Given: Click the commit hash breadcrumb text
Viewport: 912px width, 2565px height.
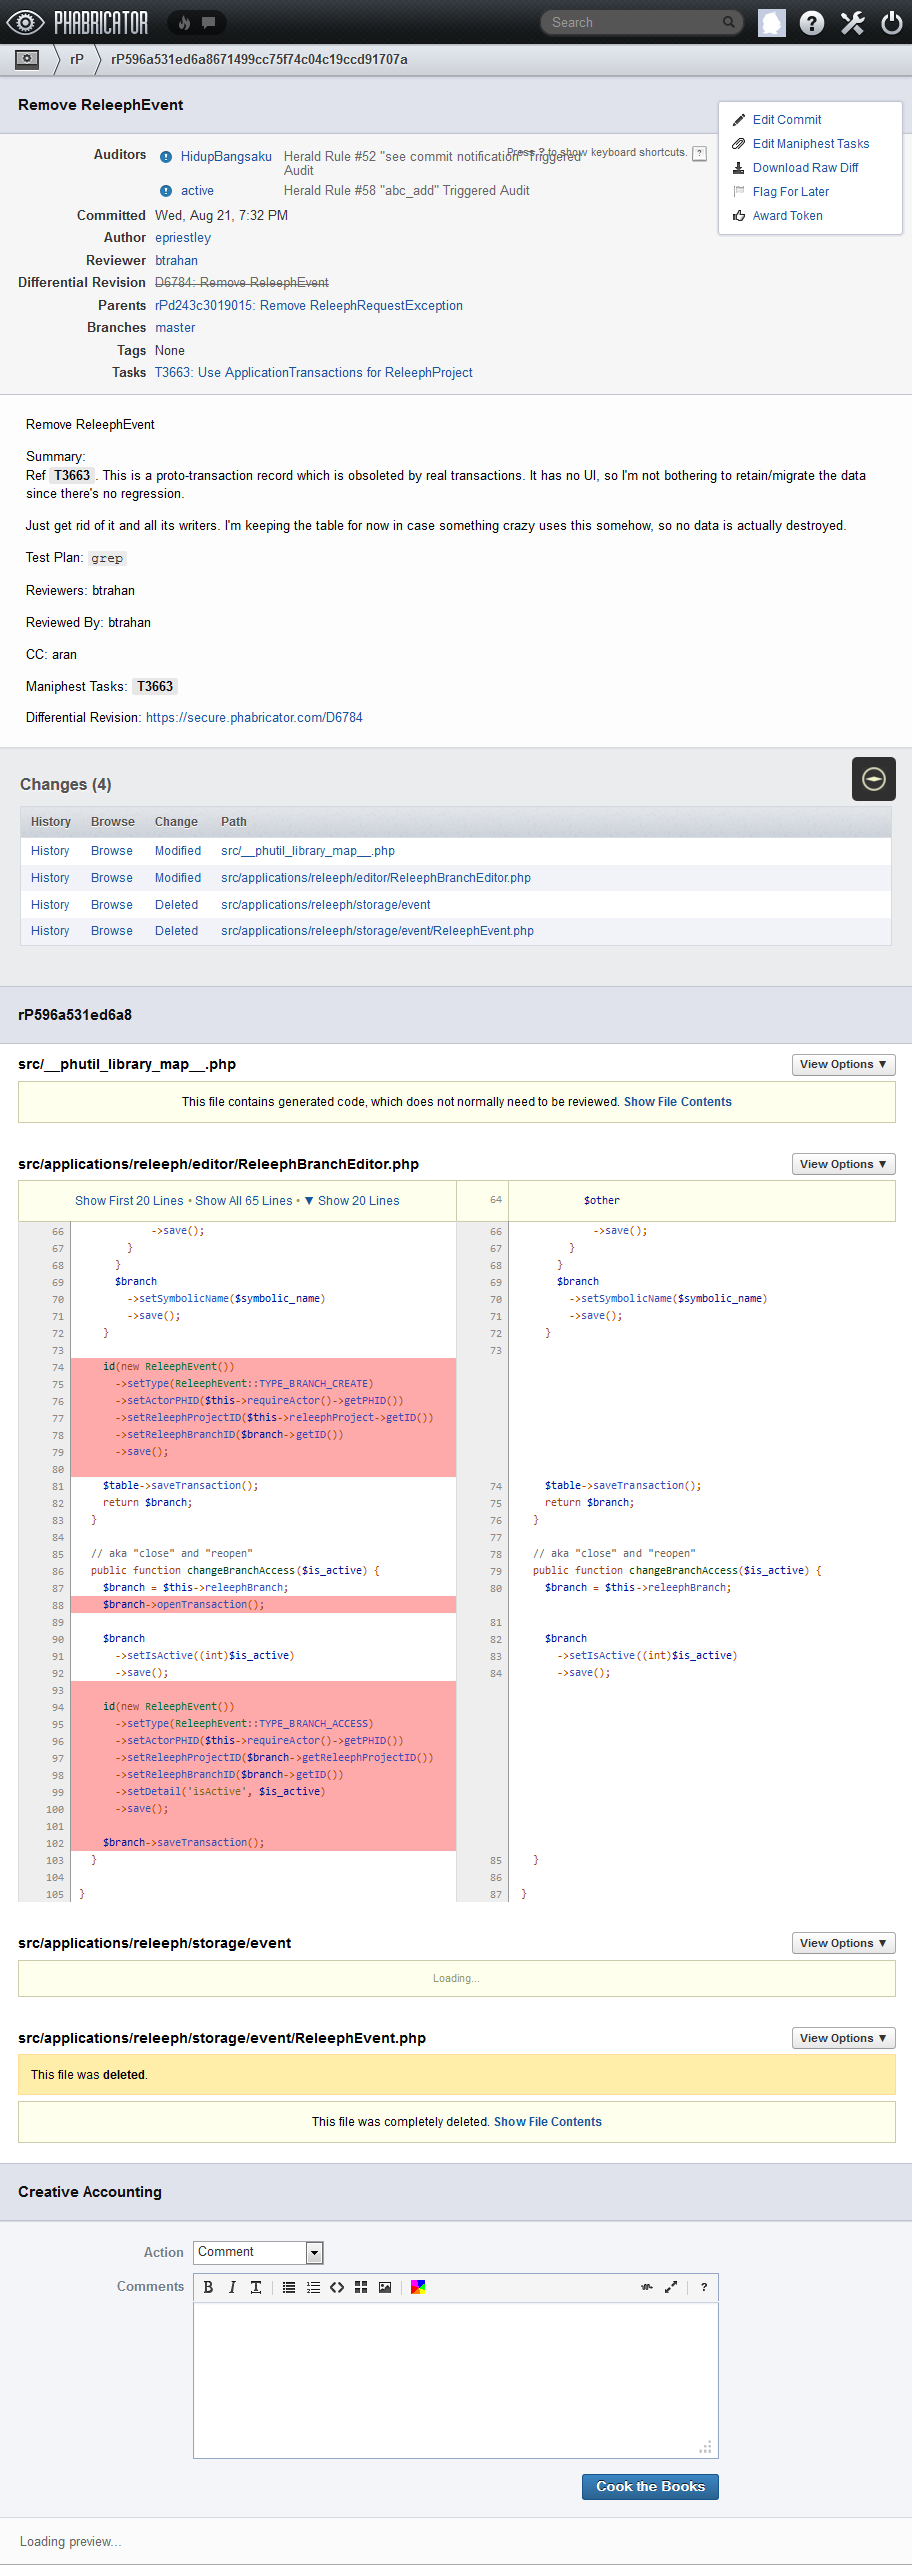Looking at the screenshot, I should tap(259, 59).
